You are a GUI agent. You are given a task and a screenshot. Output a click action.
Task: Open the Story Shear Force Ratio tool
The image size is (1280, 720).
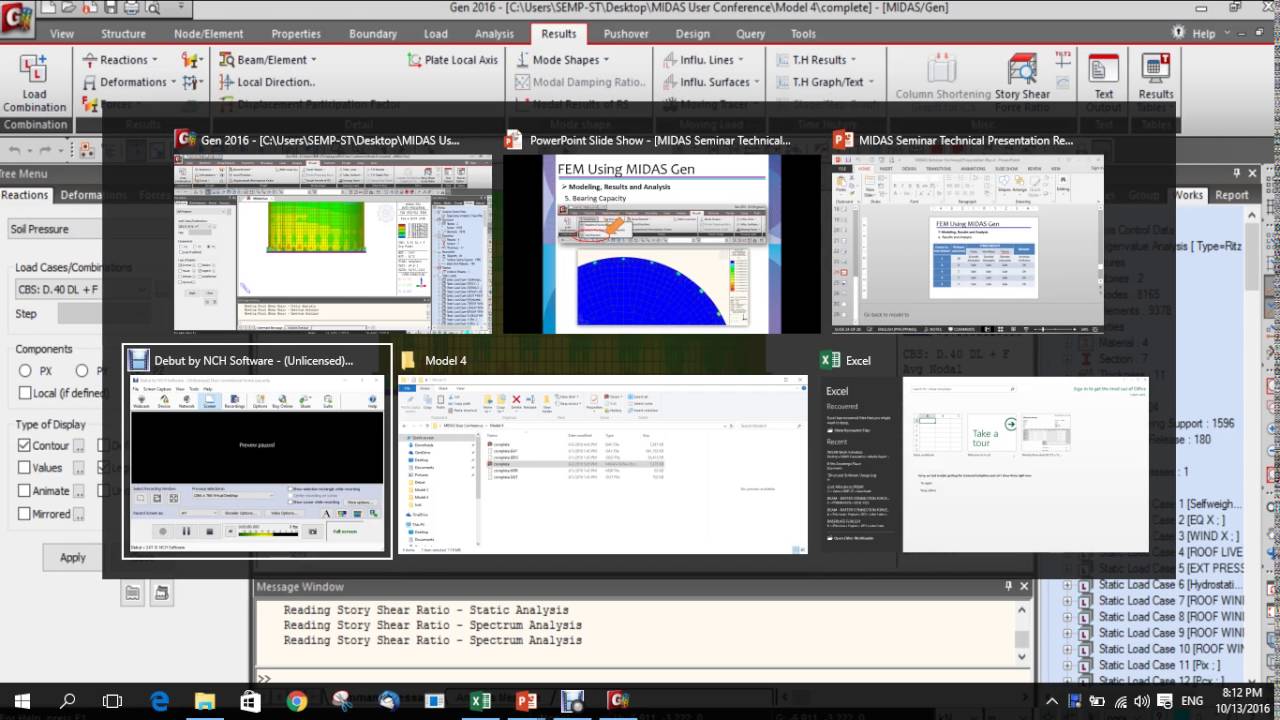pyautogui.click(x=1022, y=82)
